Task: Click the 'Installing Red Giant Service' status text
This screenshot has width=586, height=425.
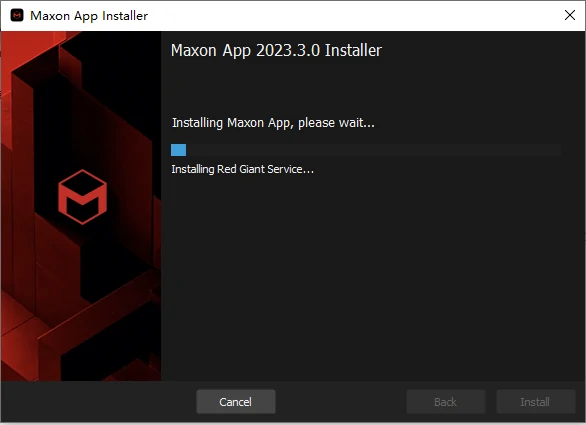Action: point(243,169)
